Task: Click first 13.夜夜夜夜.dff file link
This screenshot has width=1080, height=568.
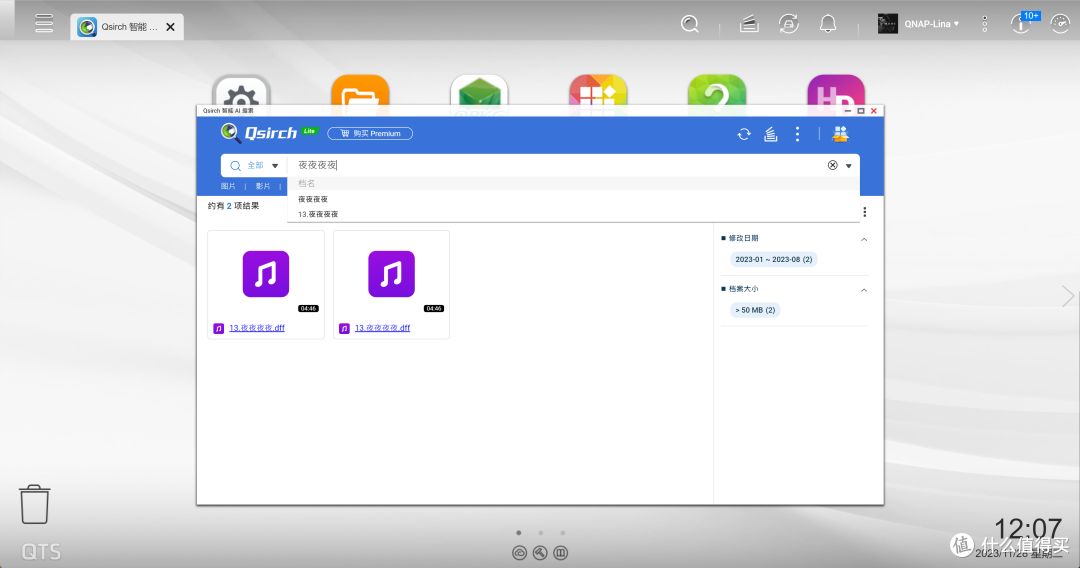Action: 257,328
